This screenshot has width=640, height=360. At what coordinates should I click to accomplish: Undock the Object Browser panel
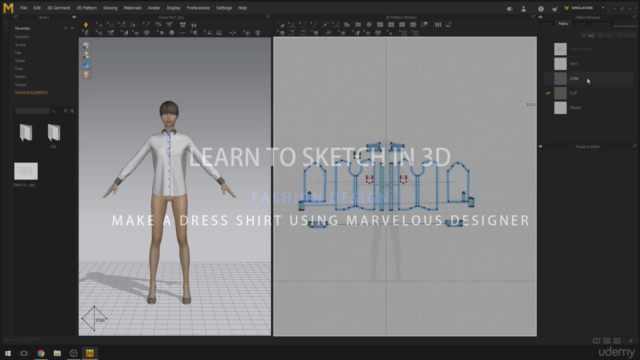pos(634,17)
